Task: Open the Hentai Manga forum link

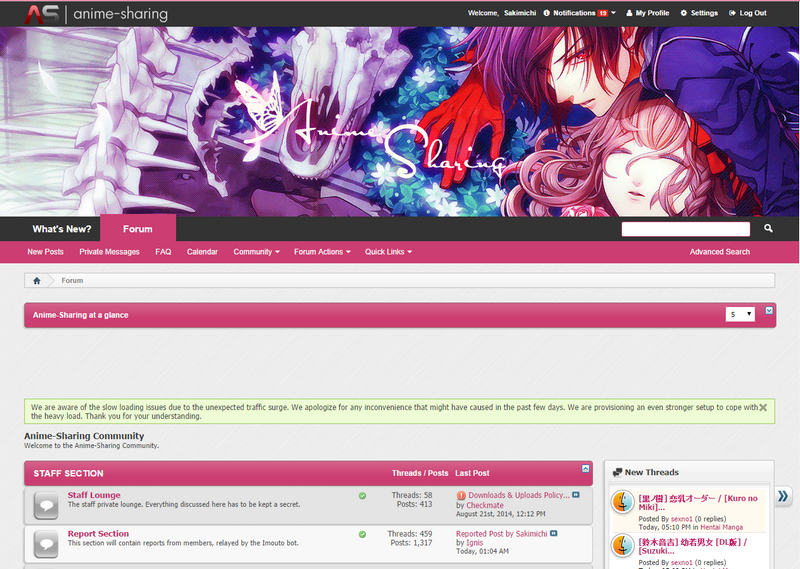Action: (721, 527)
